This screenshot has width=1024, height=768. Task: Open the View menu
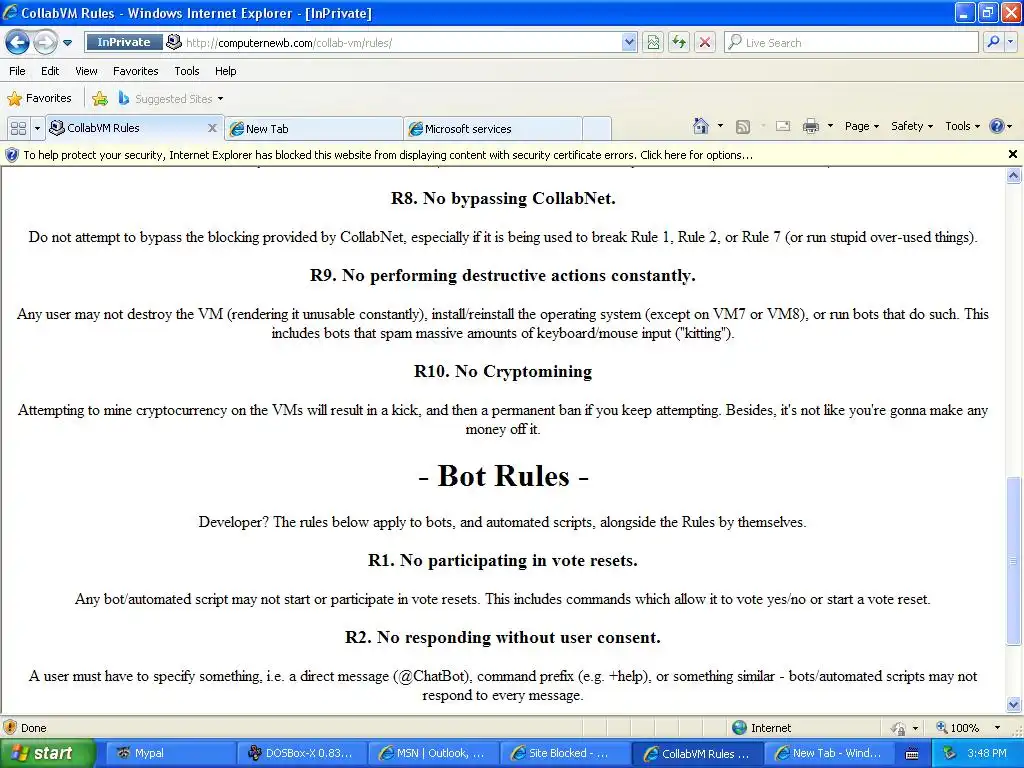[86, 71]
